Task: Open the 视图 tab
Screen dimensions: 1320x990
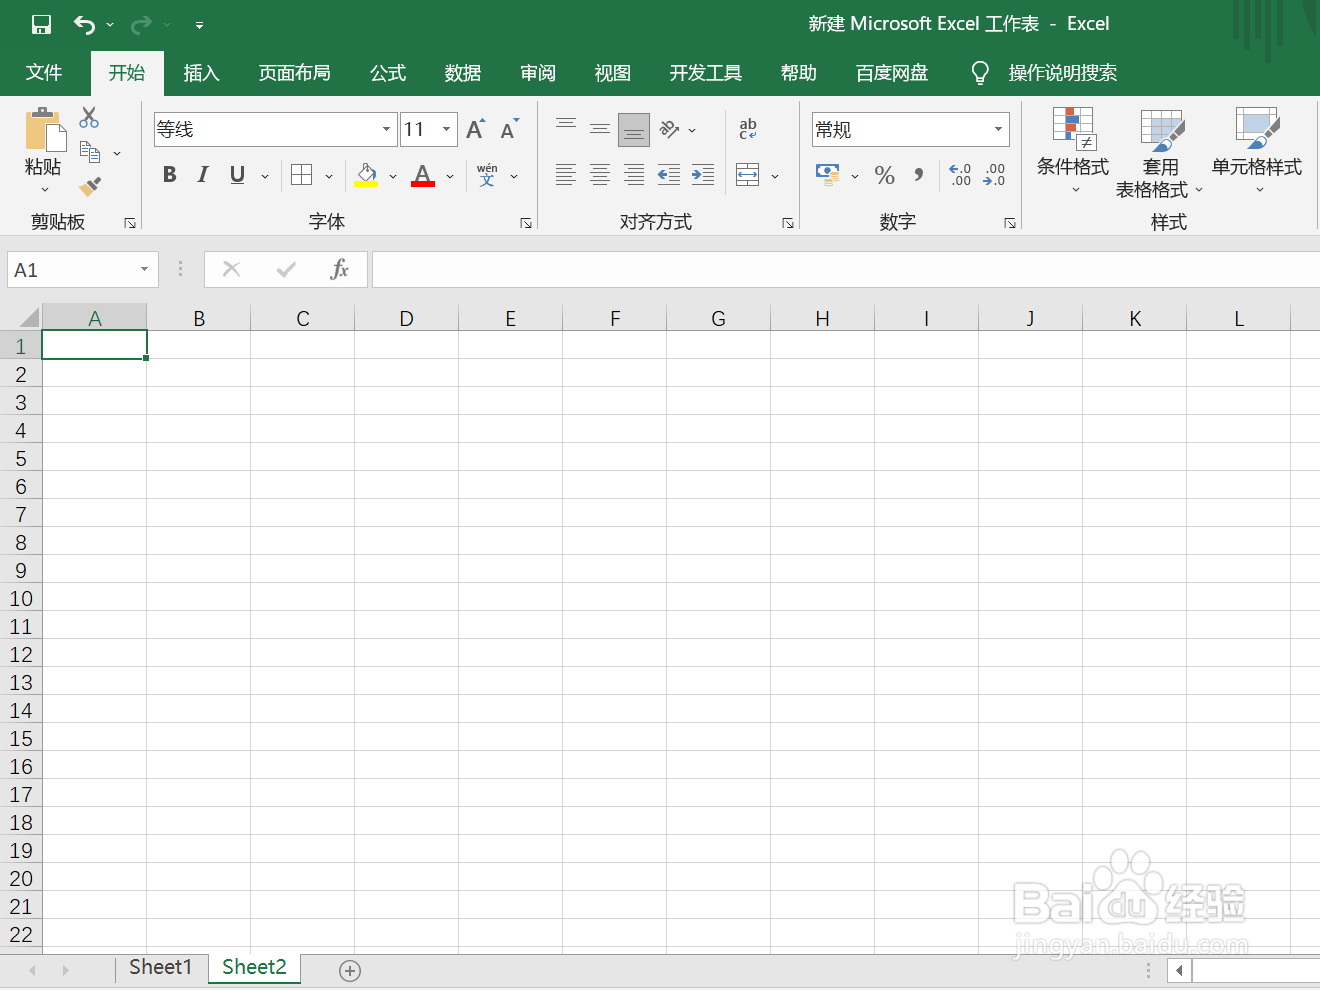Action: point(613,73)
